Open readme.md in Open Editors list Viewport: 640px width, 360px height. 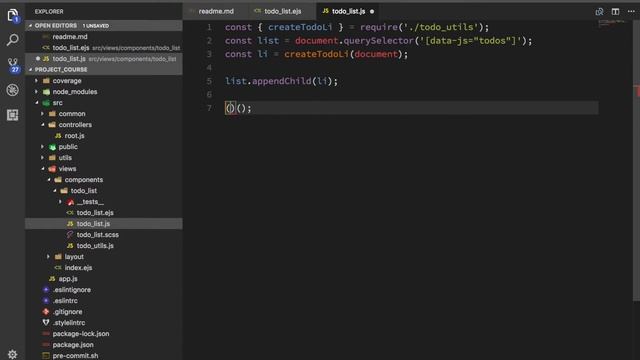point(104,37)
